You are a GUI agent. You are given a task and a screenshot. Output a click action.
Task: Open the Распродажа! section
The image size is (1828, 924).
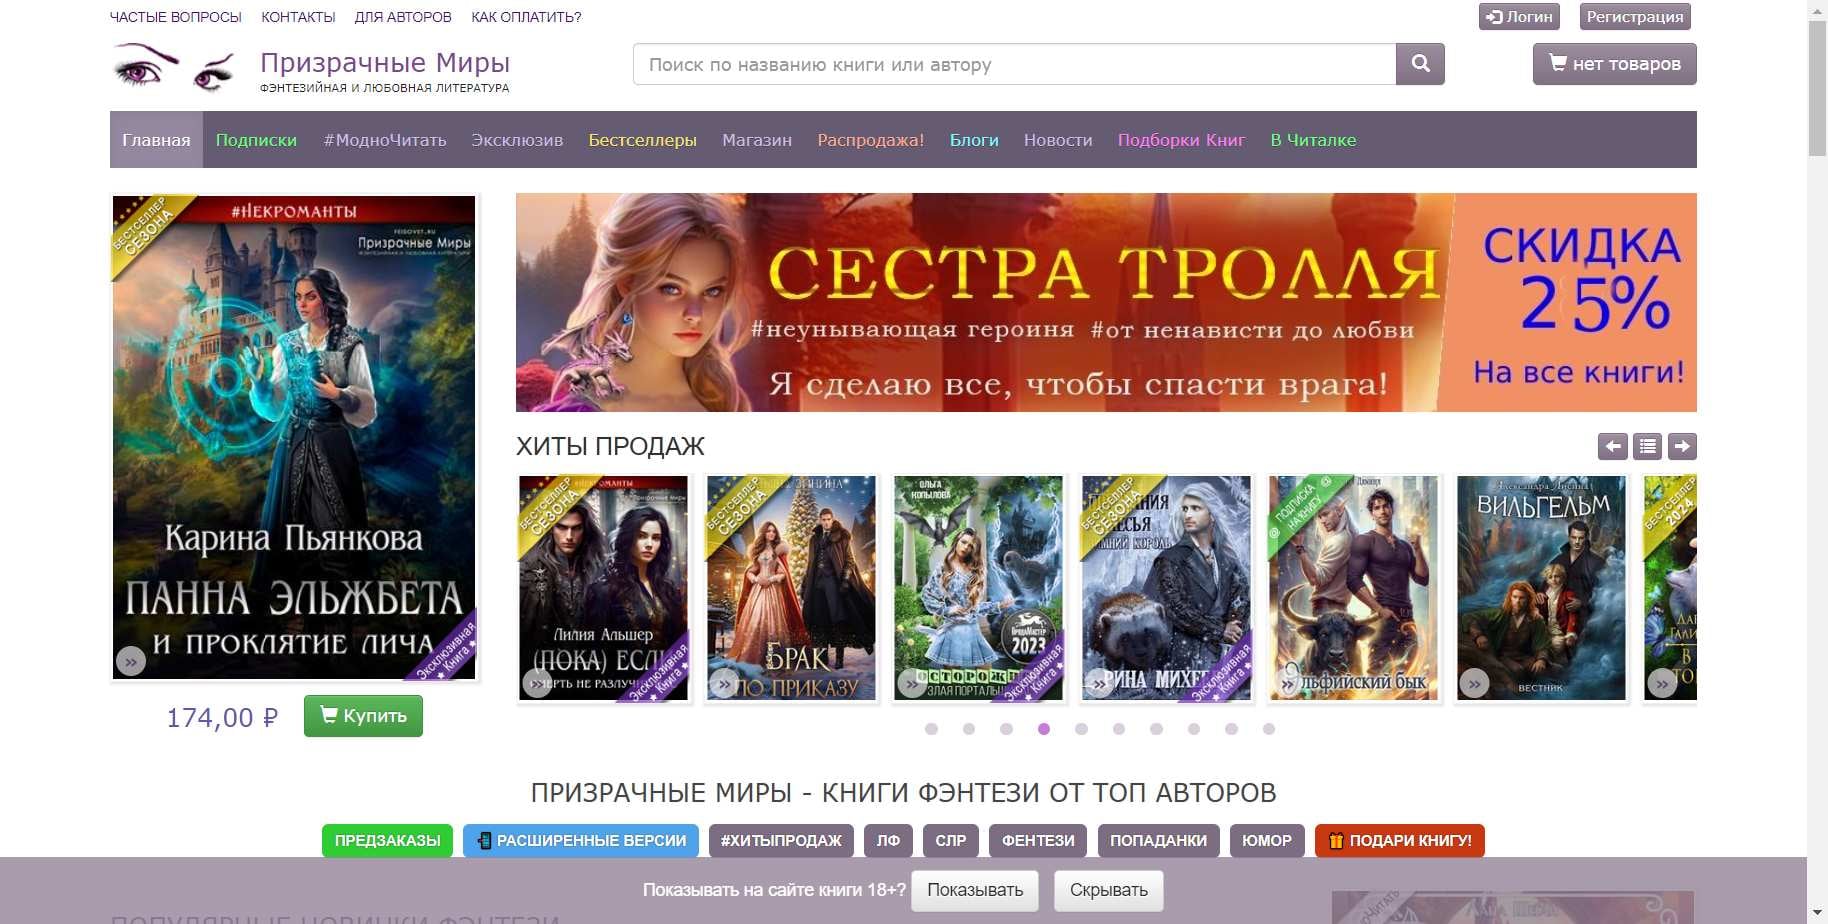click(x=870, y=140)
